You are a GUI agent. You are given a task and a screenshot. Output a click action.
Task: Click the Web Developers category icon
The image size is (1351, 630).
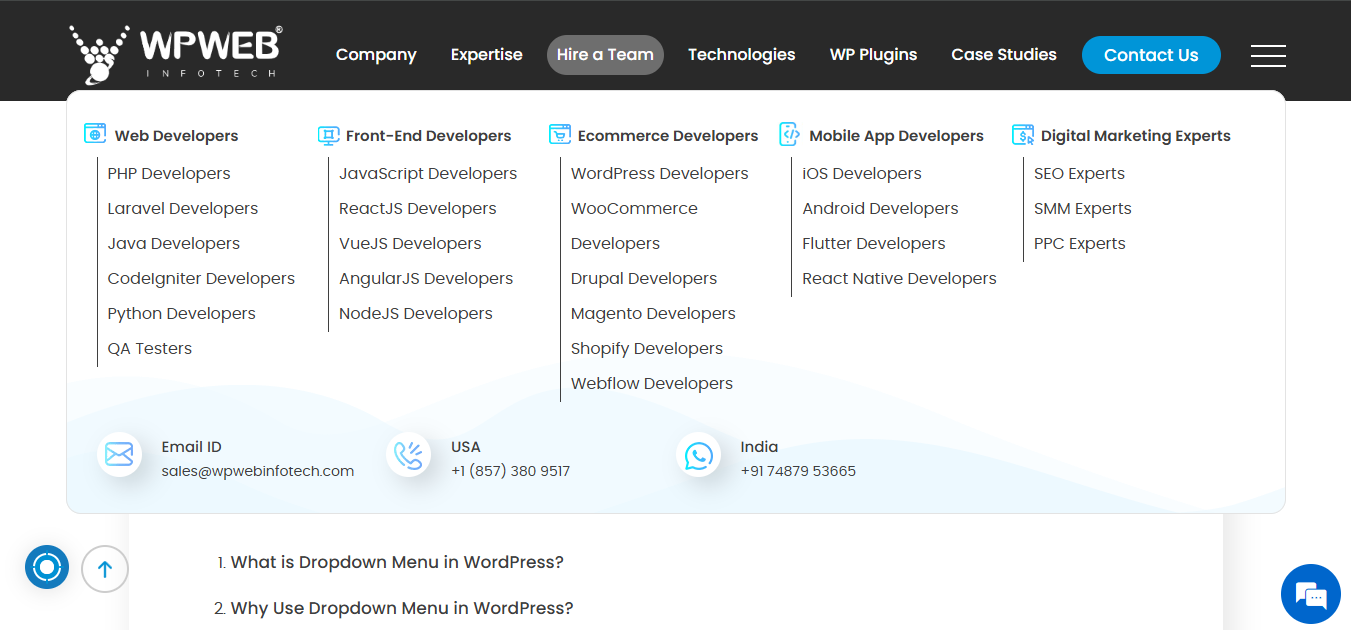tap(95, 134)
